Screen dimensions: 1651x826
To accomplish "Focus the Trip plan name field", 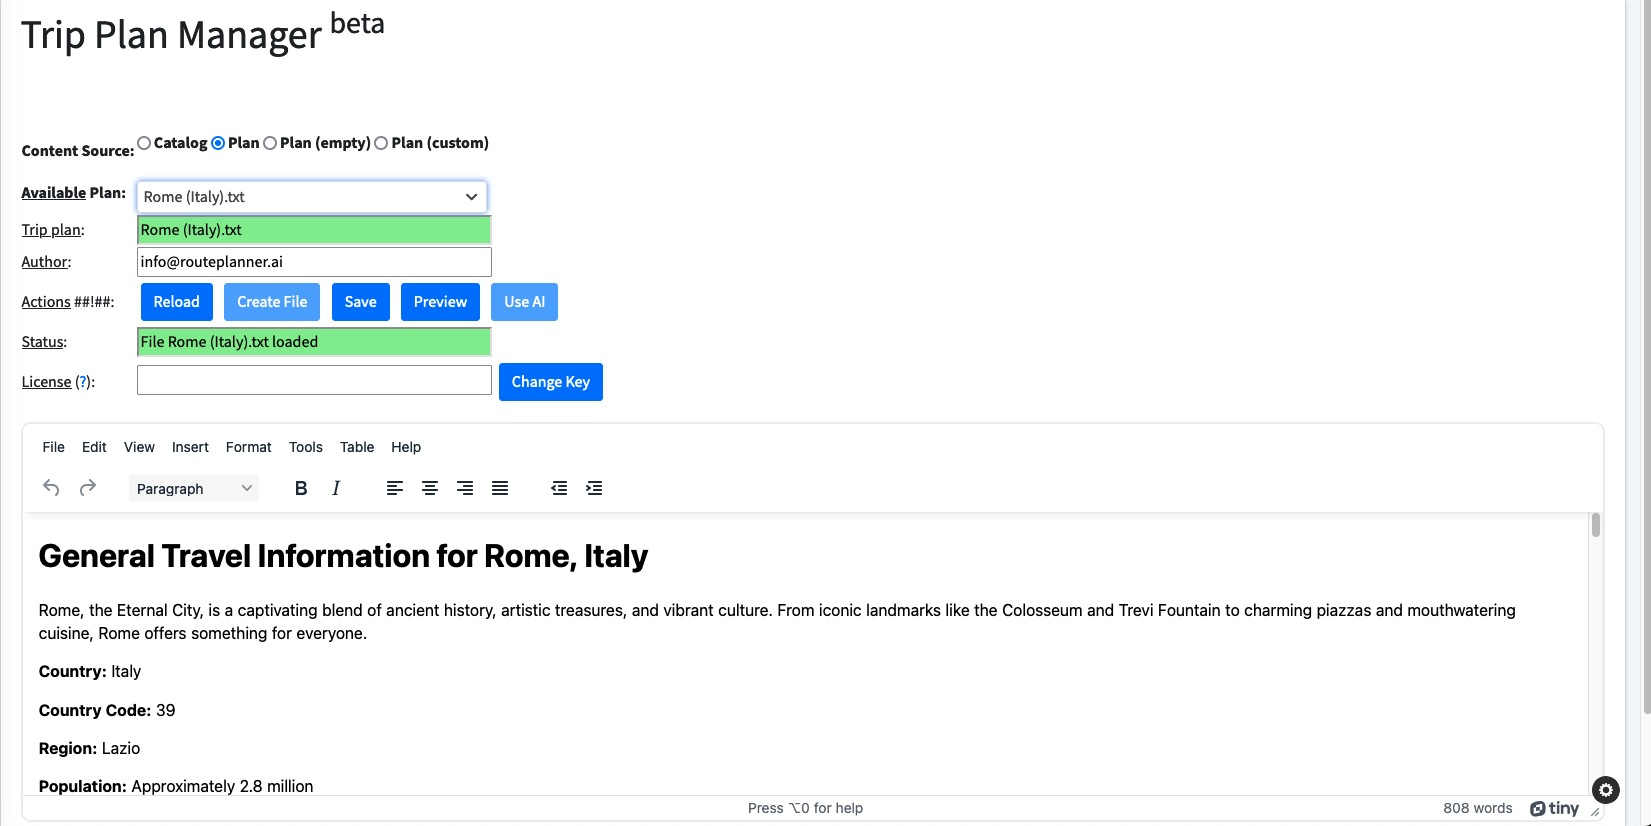I will (x=314, y=230).
